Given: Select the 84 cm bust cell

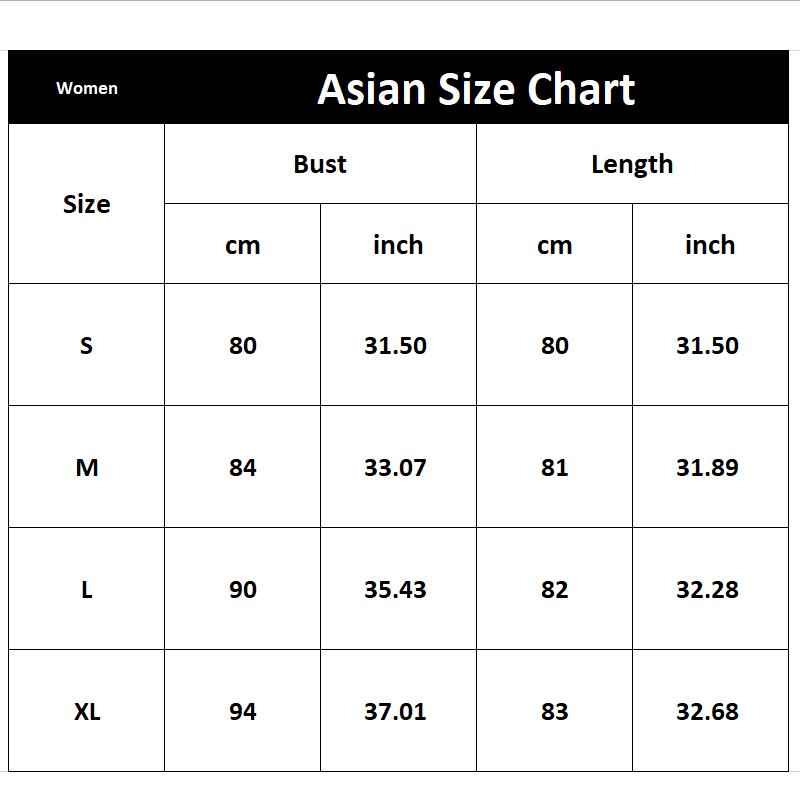Looking at the screenshot, I should pyautogui.click(x=242, y=467).
